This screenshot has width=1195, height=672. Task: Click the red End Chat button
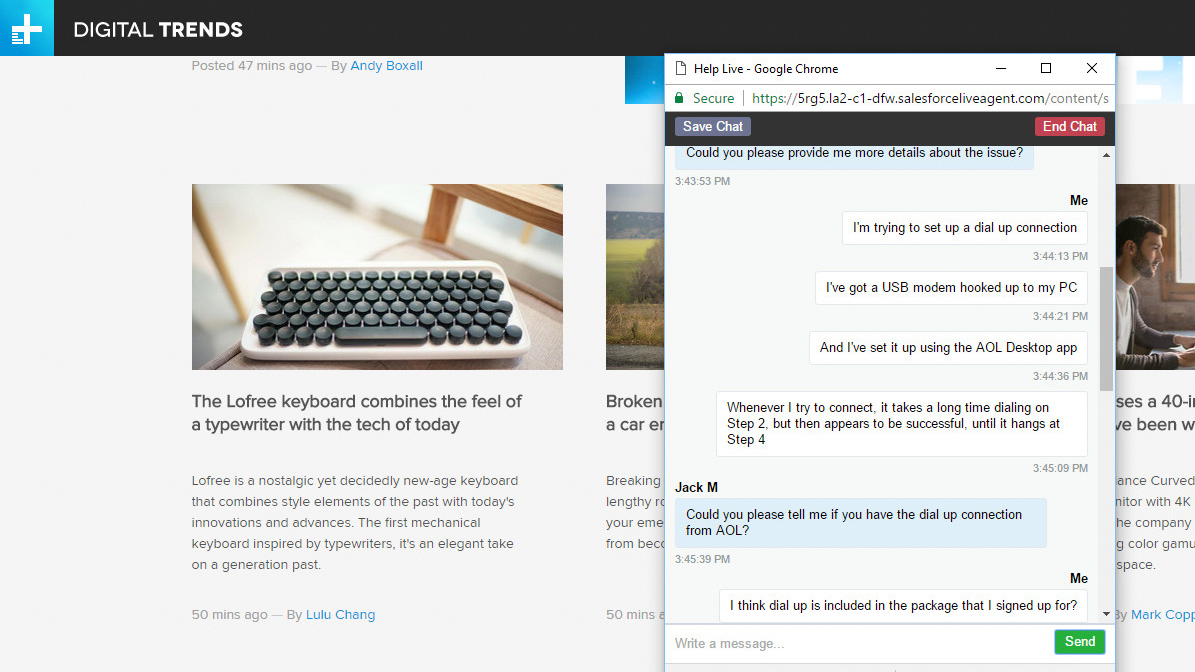1070,126
